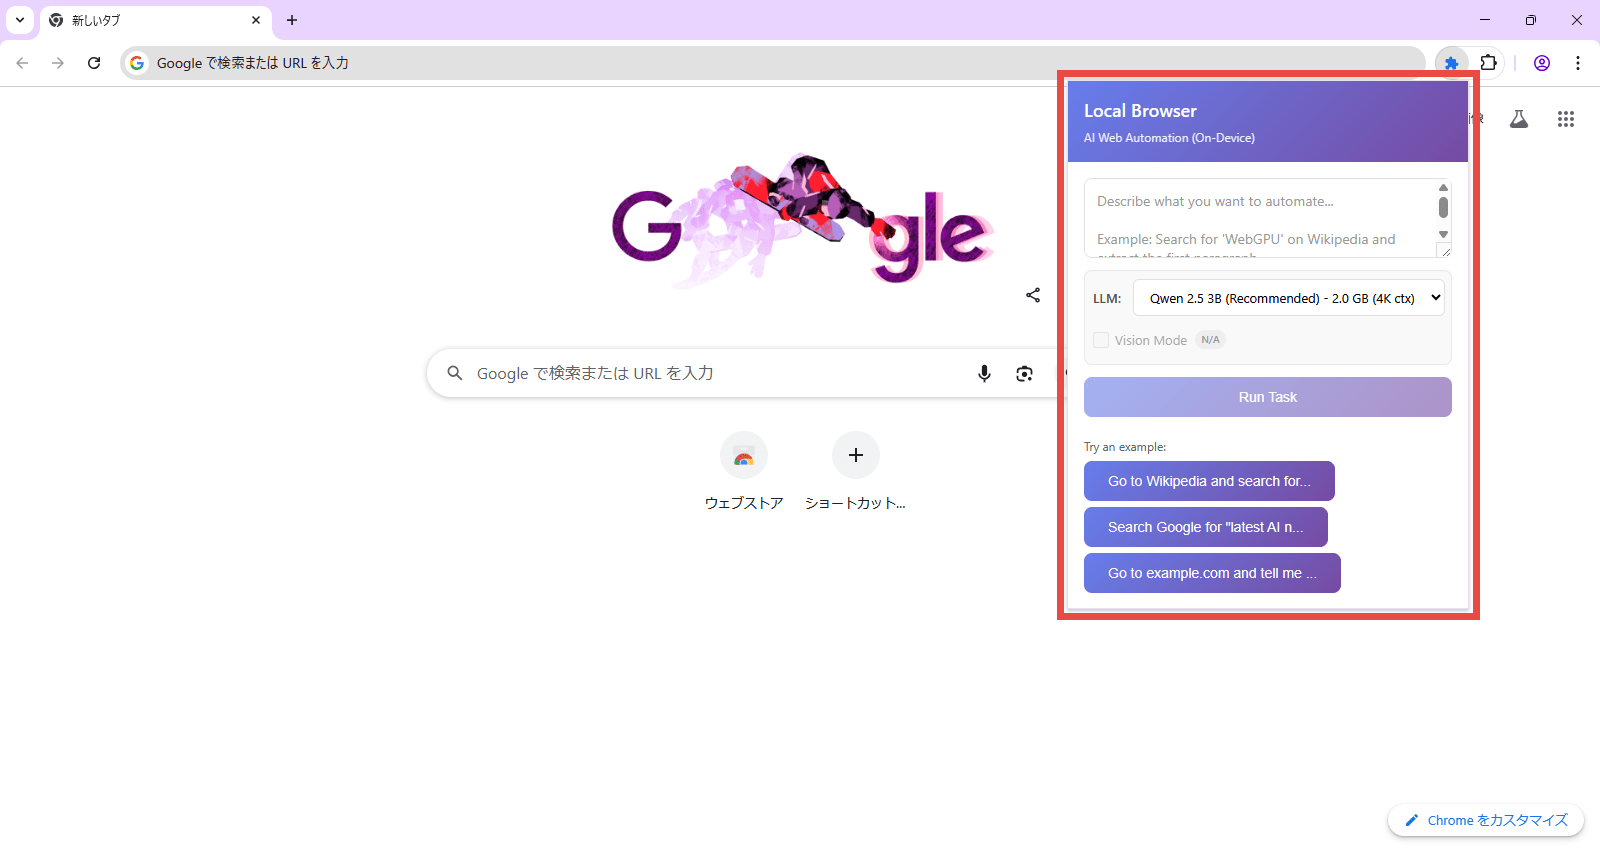This screenshot has width=1600, height=852.
Task: Select the 新しいタブ tab
Action: [x=156, y=20]
